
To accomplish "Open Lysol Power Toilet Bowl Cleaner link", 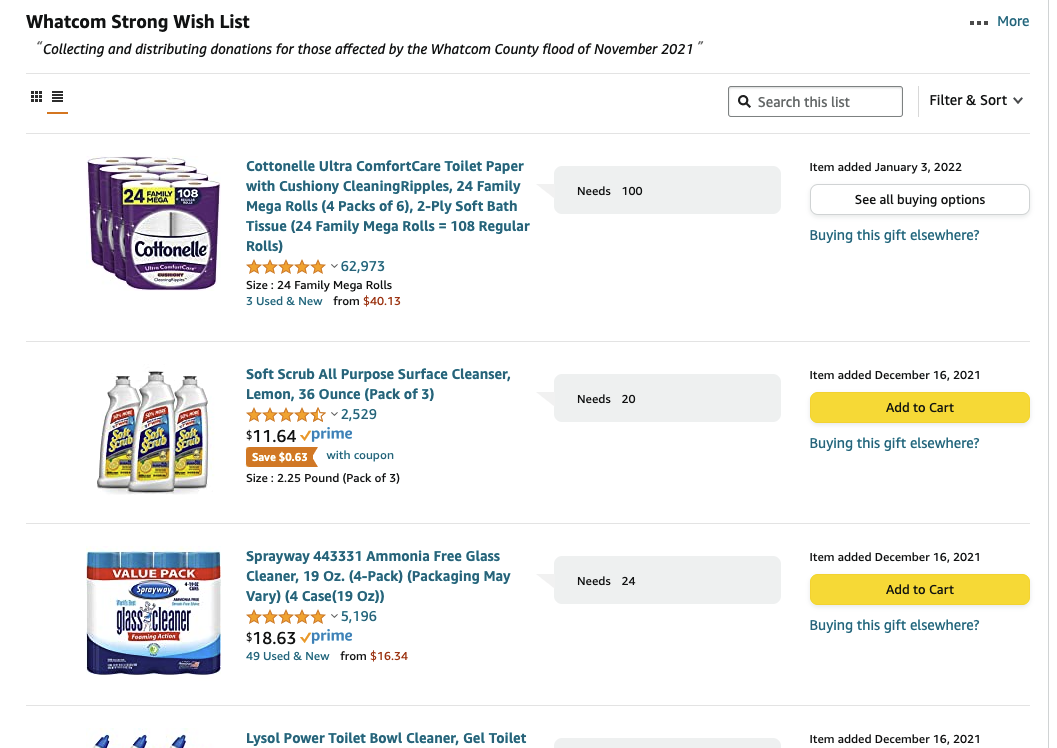I will (386, 738).
